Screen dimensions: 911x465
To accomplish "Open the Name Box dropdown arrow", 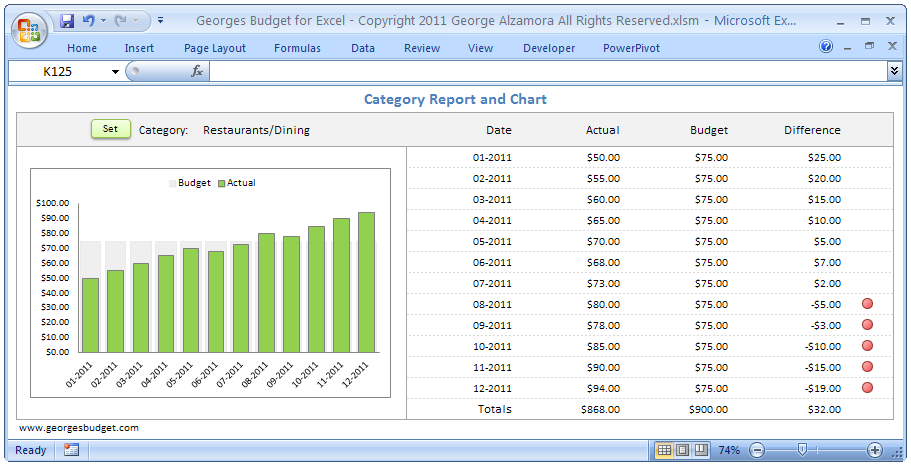I will point(115,71).
